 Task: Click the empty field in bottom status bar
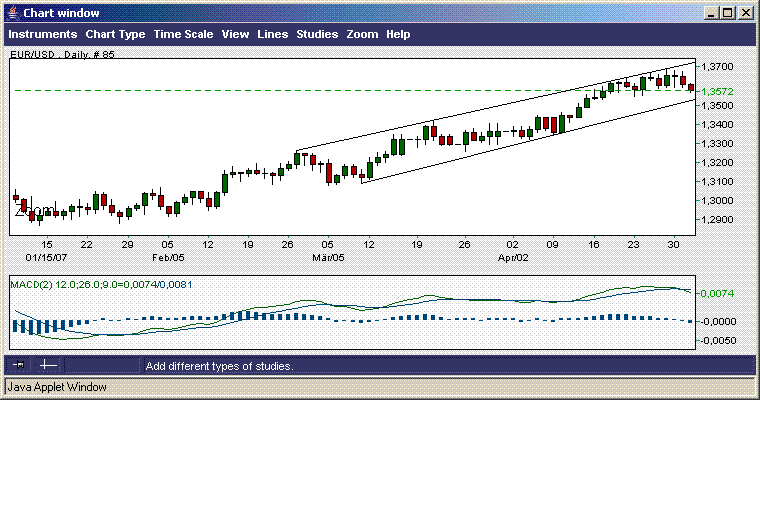point(102,365)
